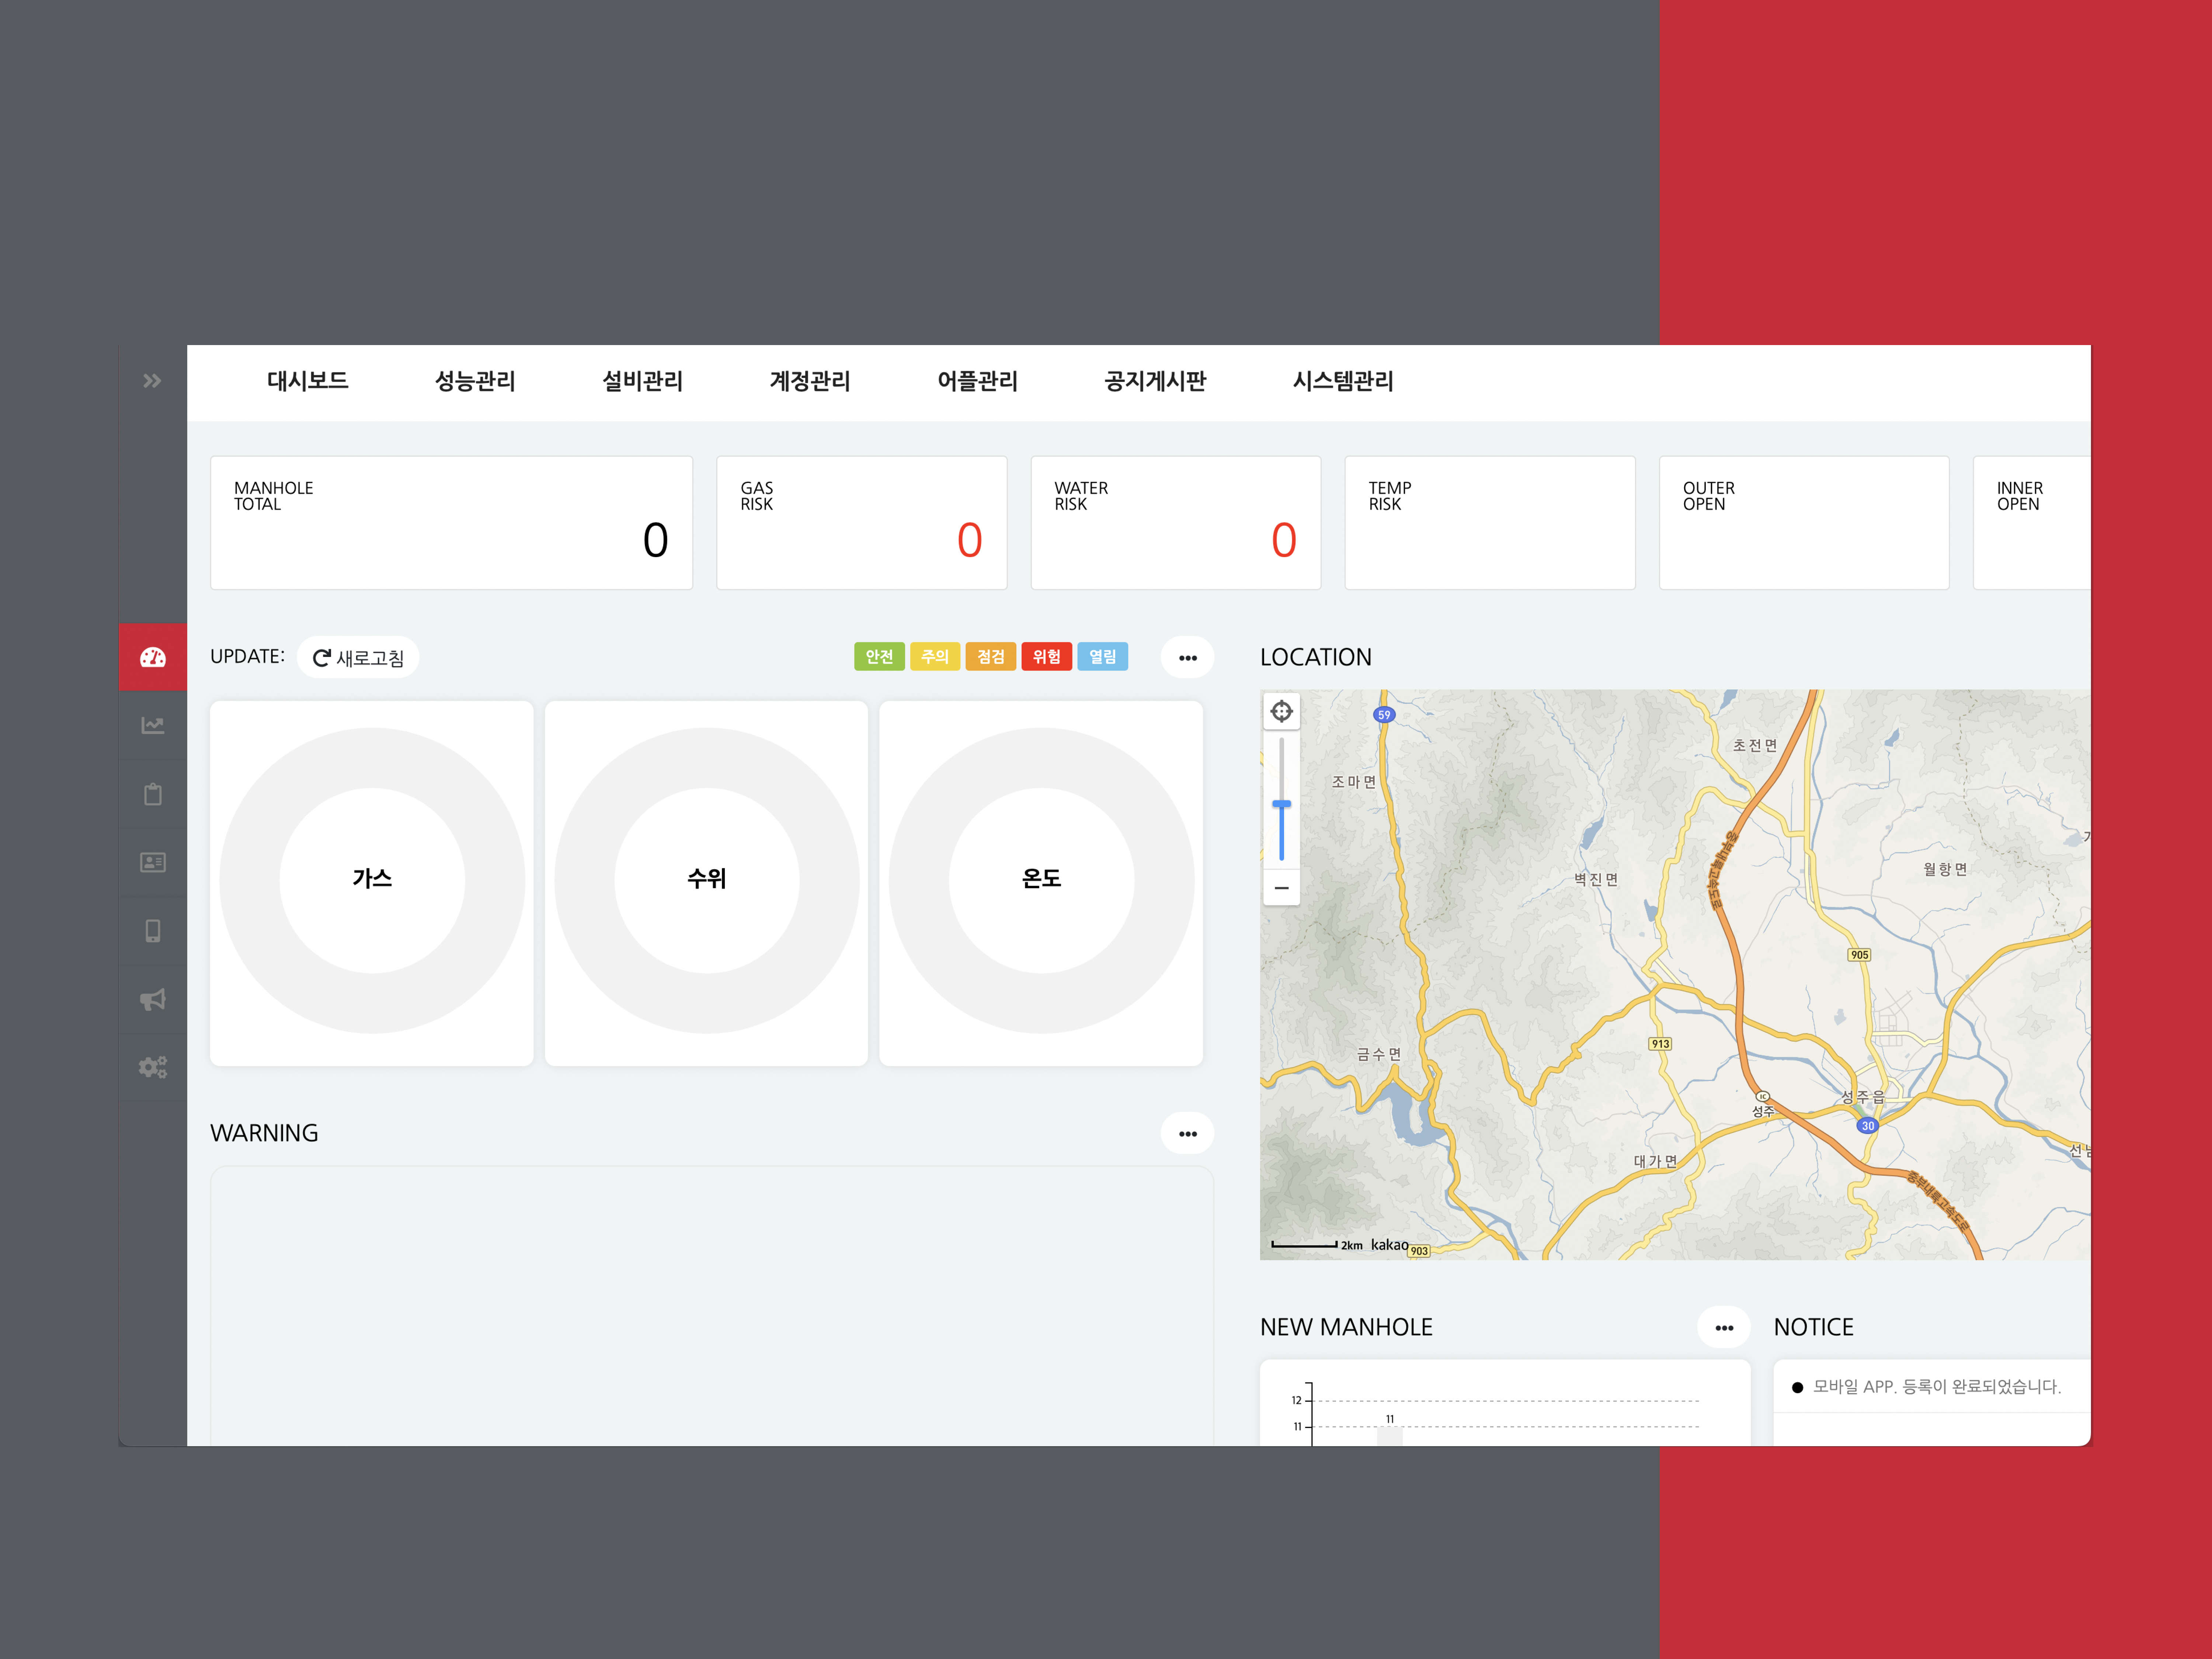Select the 성능관리 menu item

[475, 381]
